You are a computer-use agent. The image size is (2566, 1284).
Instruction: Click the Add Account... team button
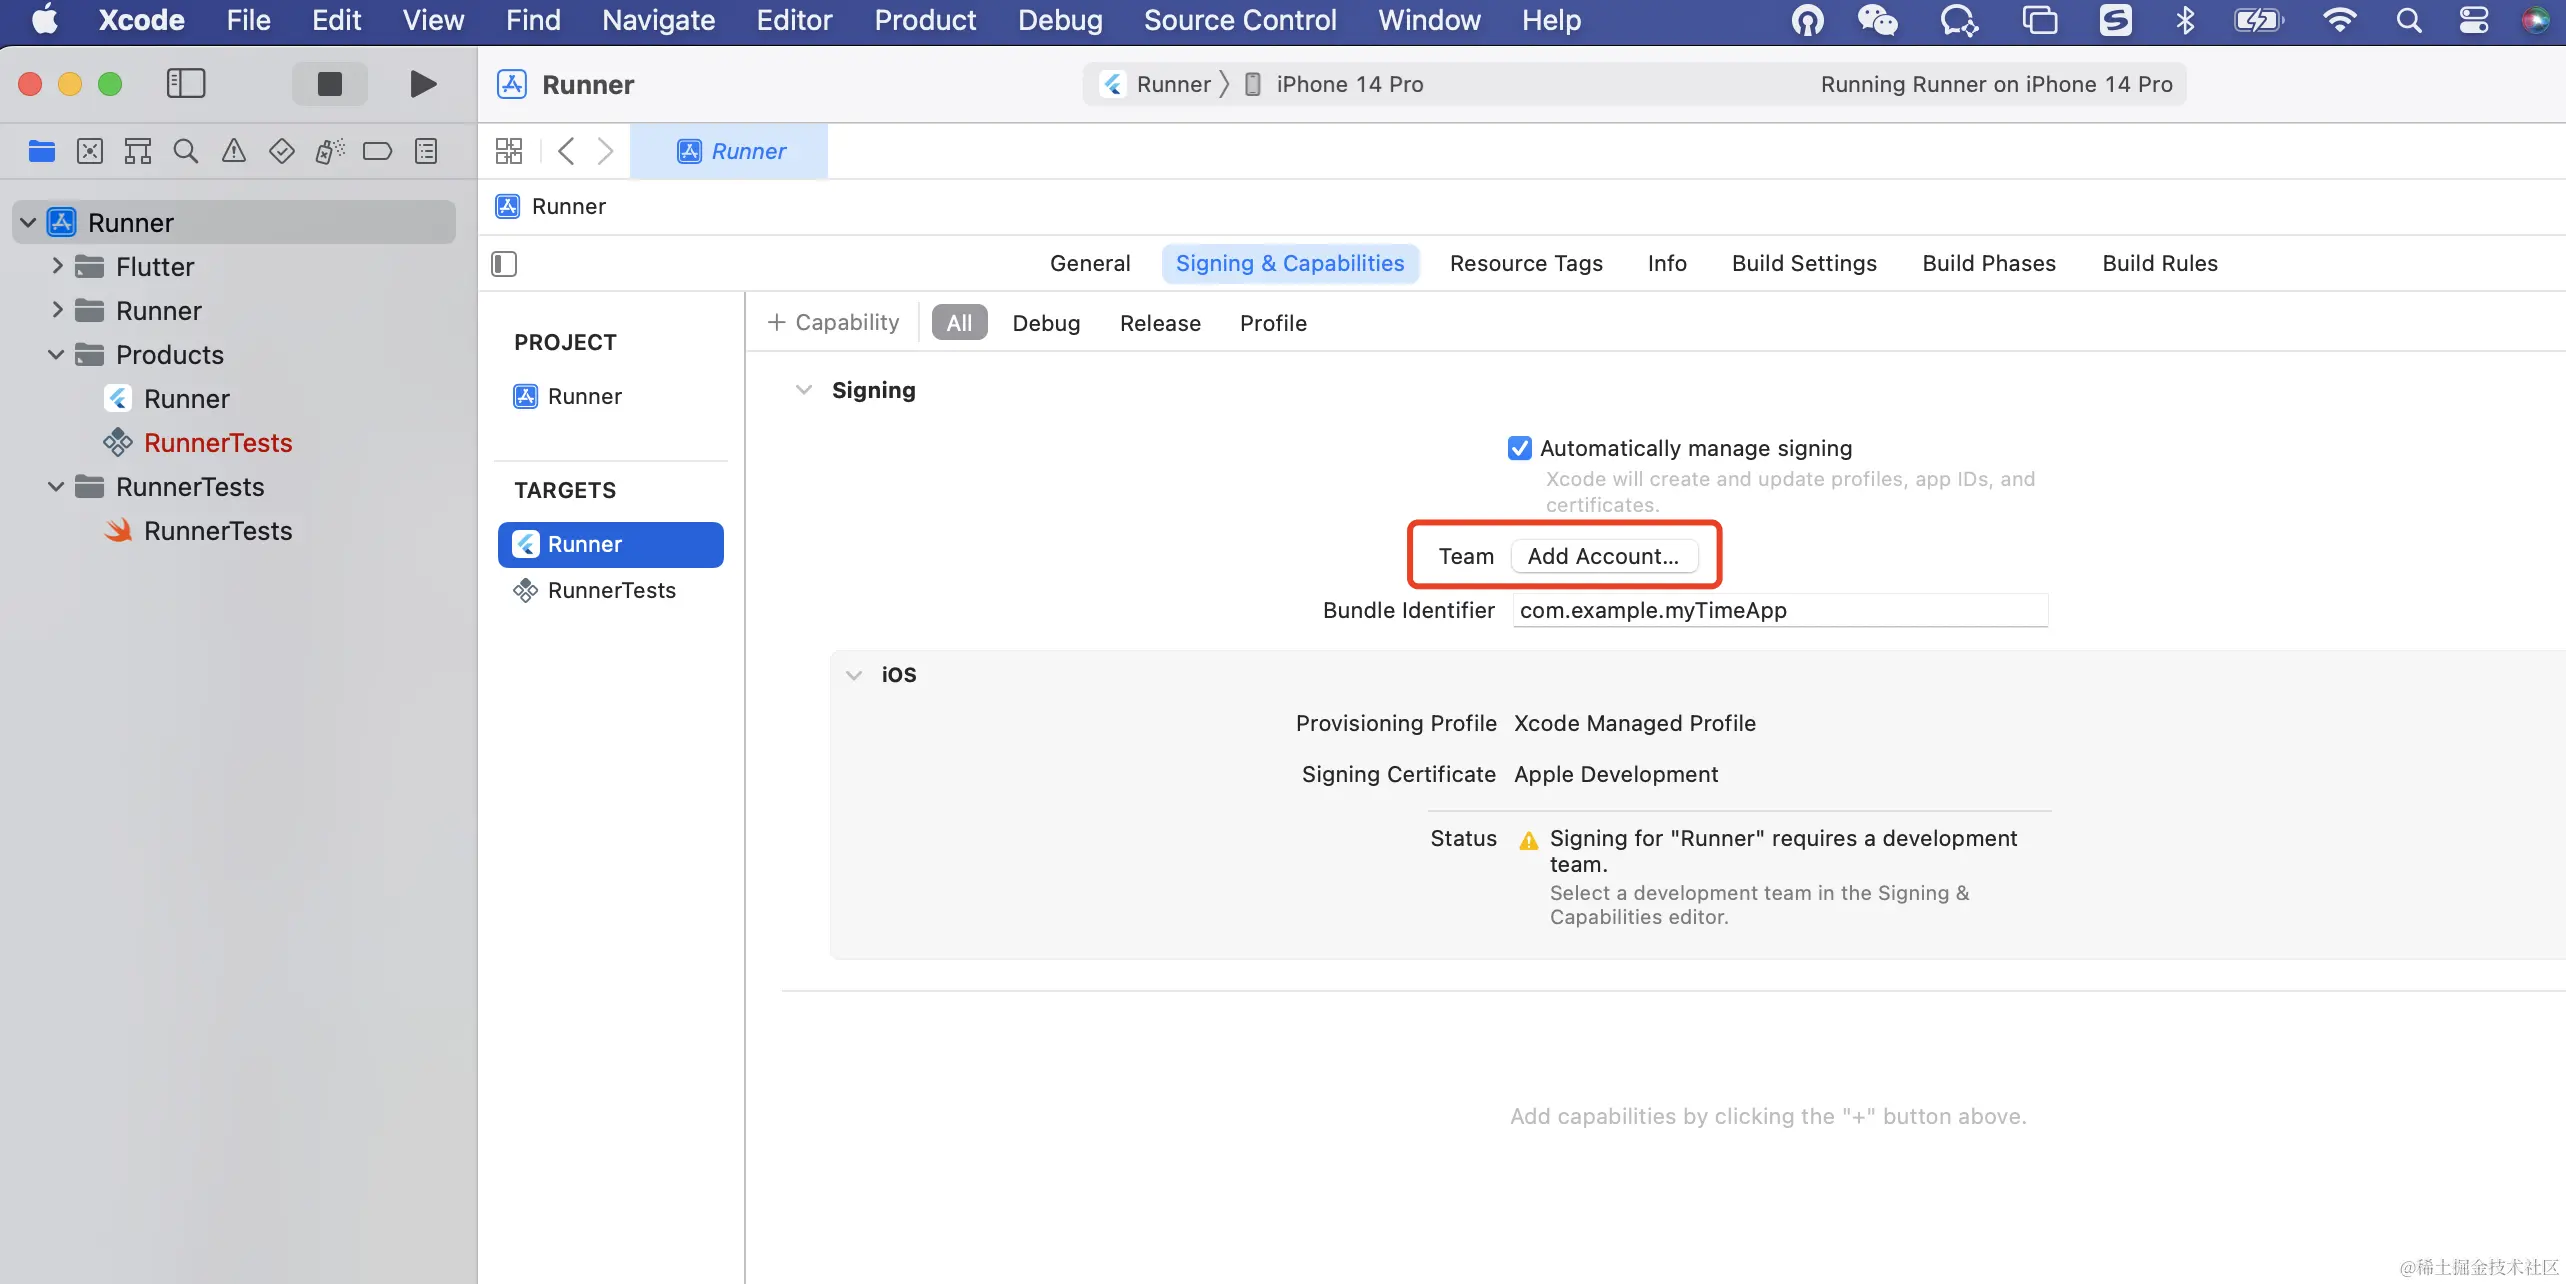[x=1602, y=556]
